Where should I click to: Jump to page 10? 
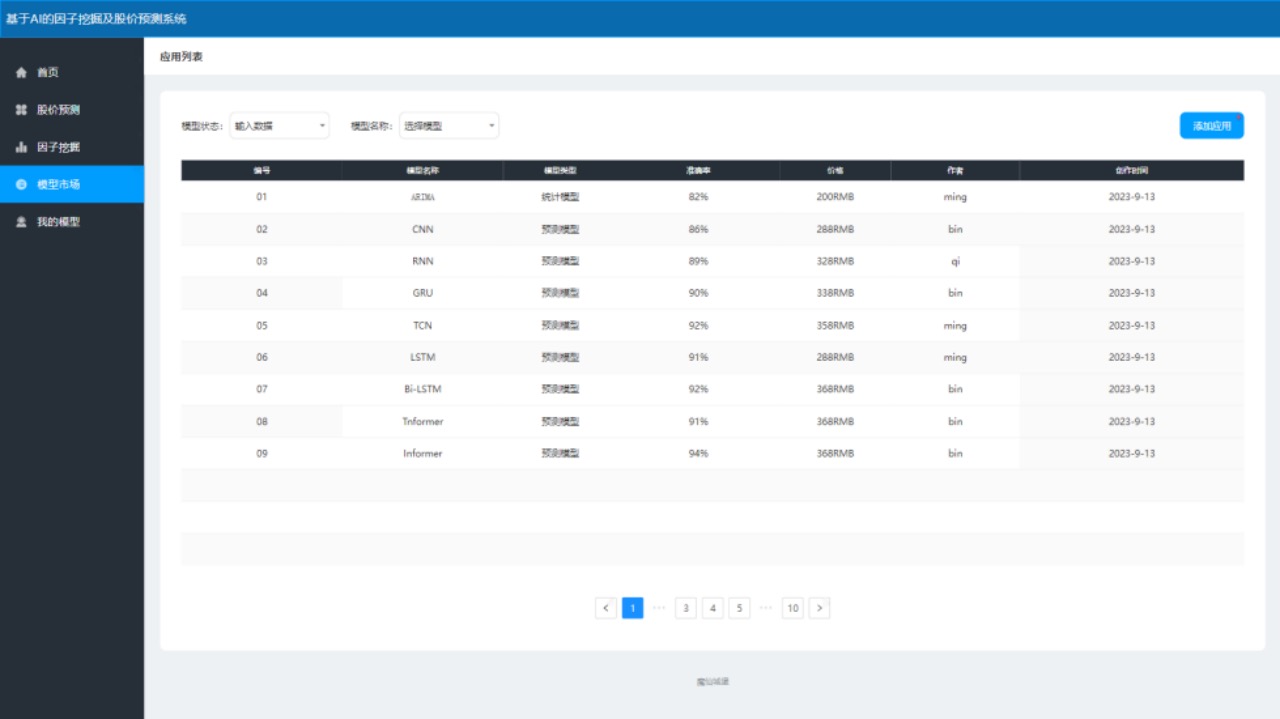pyautogui.click(x=793, y=608)
